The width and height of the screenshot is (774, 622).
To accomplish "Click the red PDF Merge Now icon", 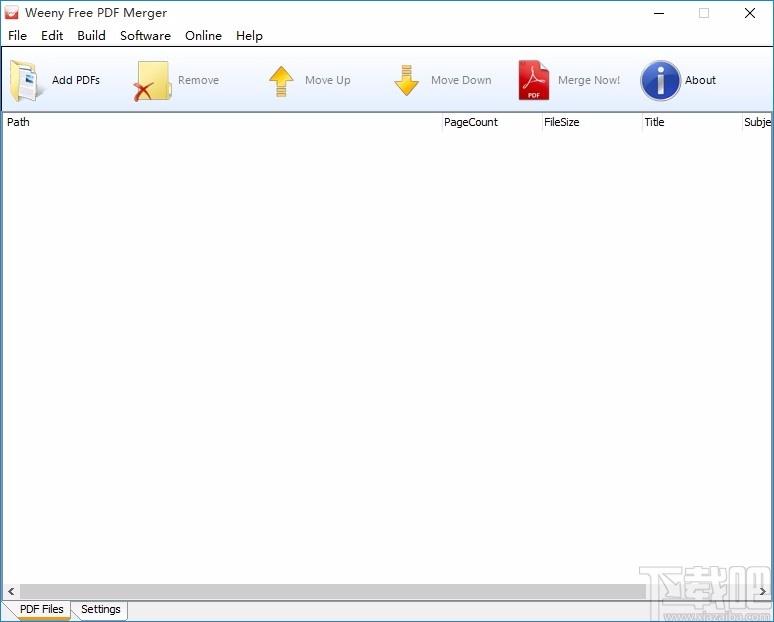I will point(534,80).
